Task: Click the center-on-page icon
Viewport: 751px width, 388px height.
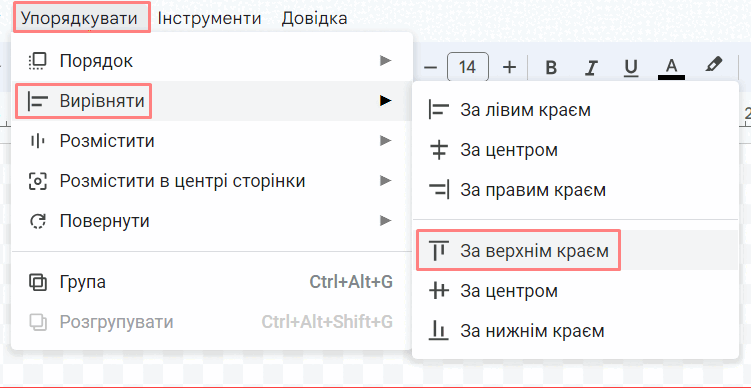Action: pyautogui.click(x=38, y=181)
